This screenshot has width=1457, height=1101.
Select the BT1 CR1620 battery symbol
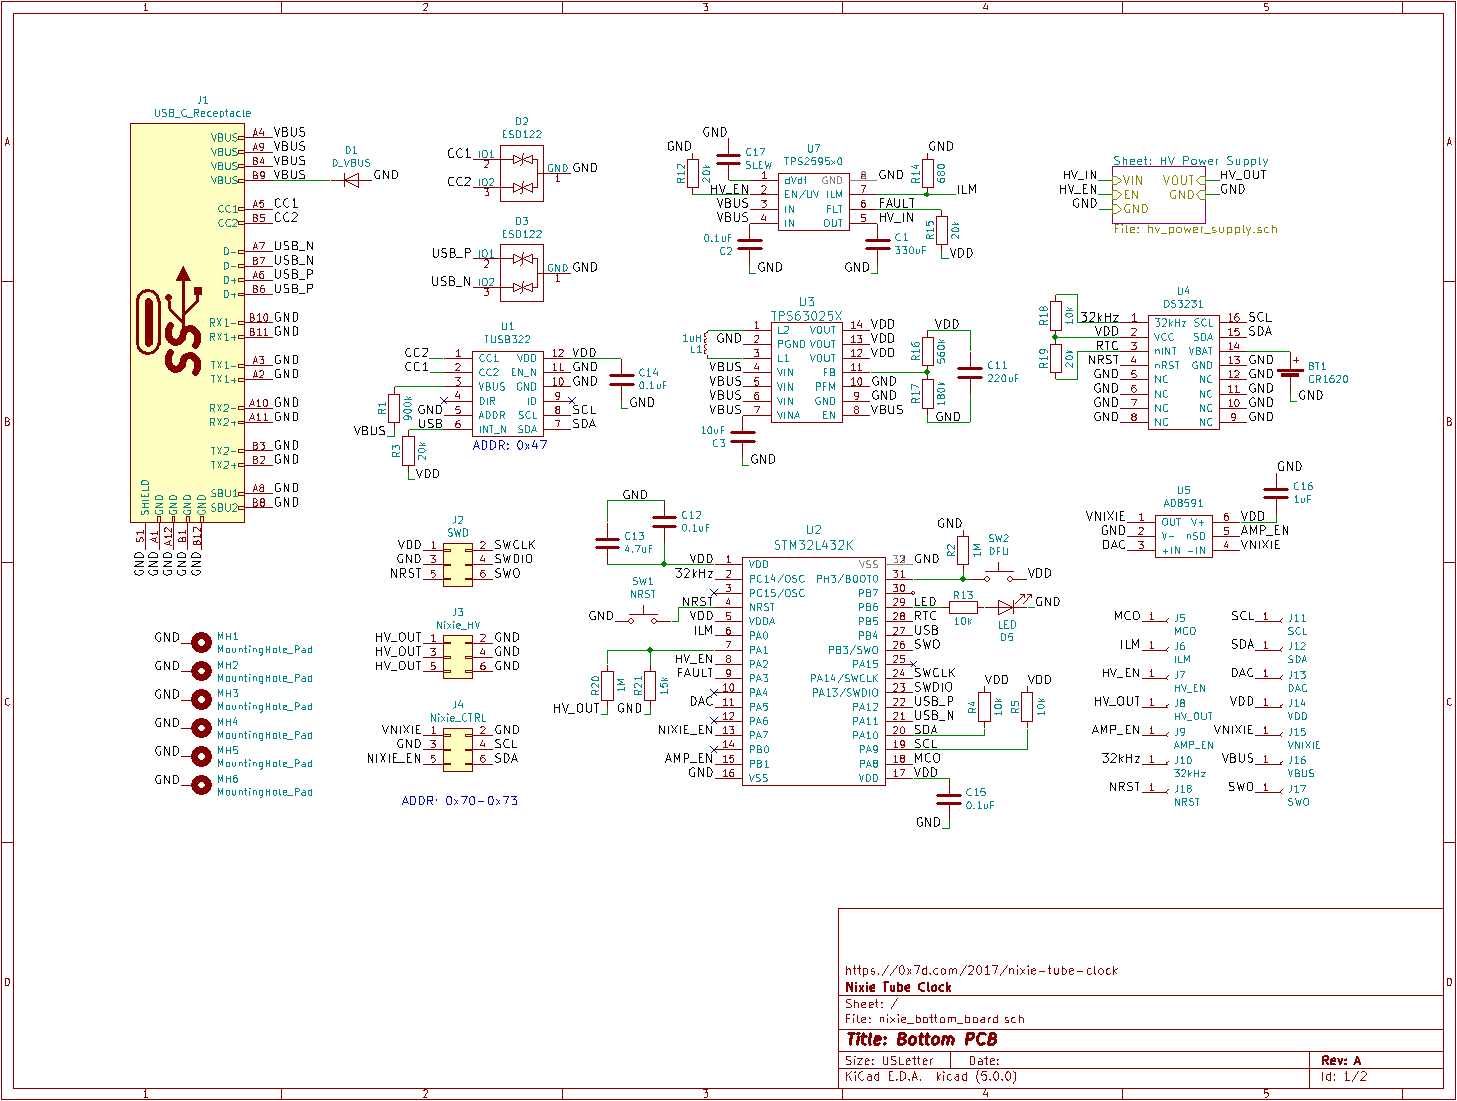click(x=1291, y=371)
